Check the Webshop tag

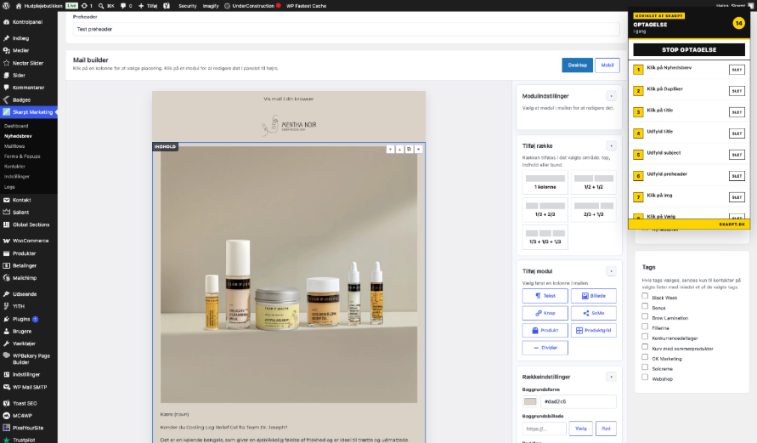(x=645, y=377)
